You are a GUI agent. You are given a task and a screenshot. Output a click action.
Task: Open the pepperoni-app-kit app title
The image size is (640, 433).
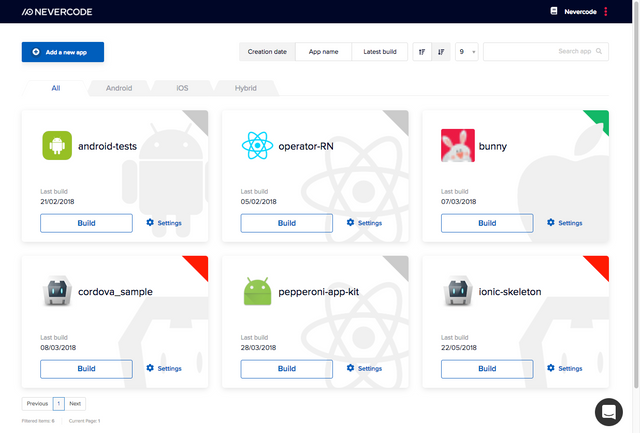click(x=318, y=292)
